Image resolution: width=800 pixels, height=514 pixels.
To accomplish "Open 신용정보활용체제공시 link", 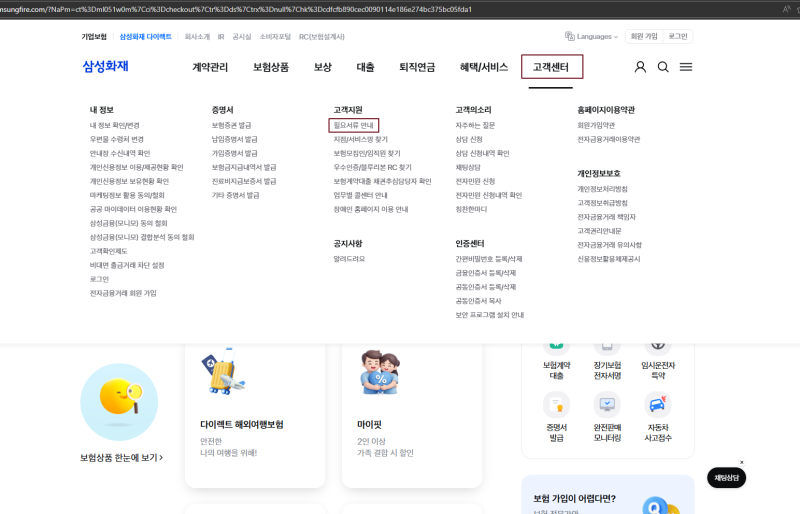I will point(608,259).
